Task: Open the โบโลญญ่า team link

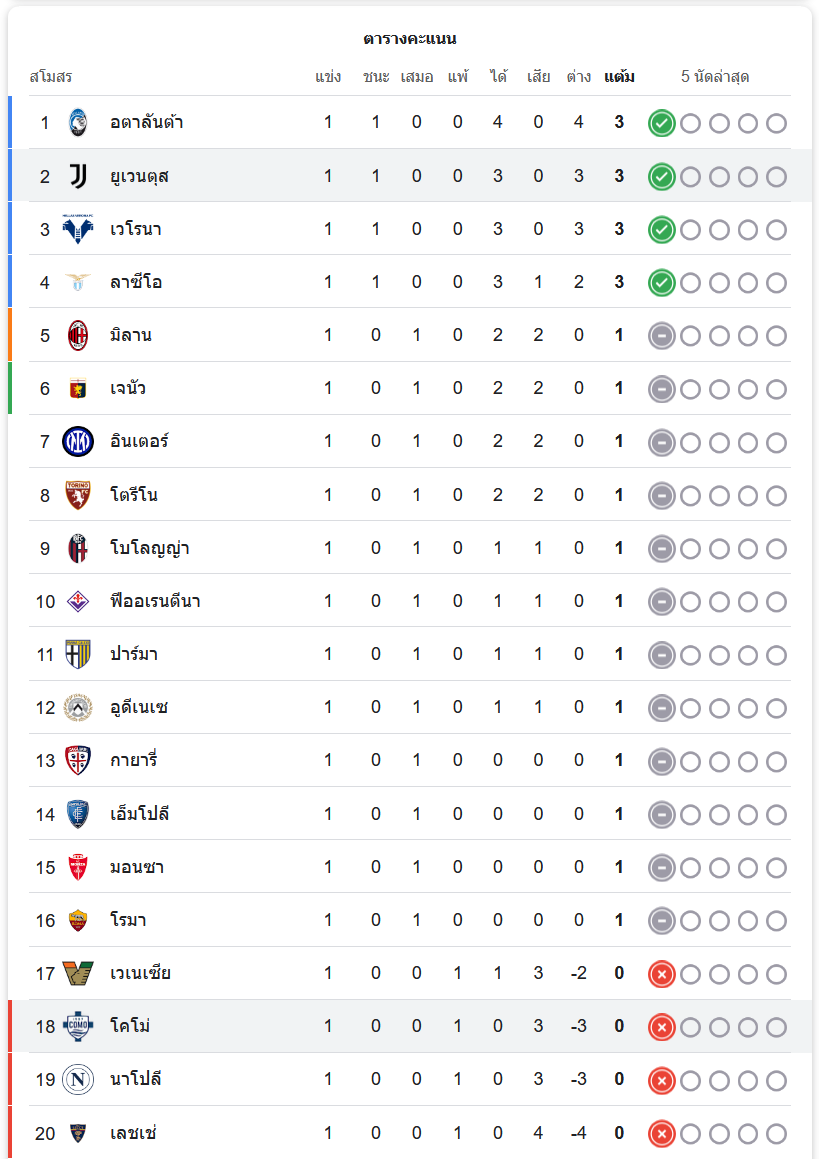Action: (150, 548)
